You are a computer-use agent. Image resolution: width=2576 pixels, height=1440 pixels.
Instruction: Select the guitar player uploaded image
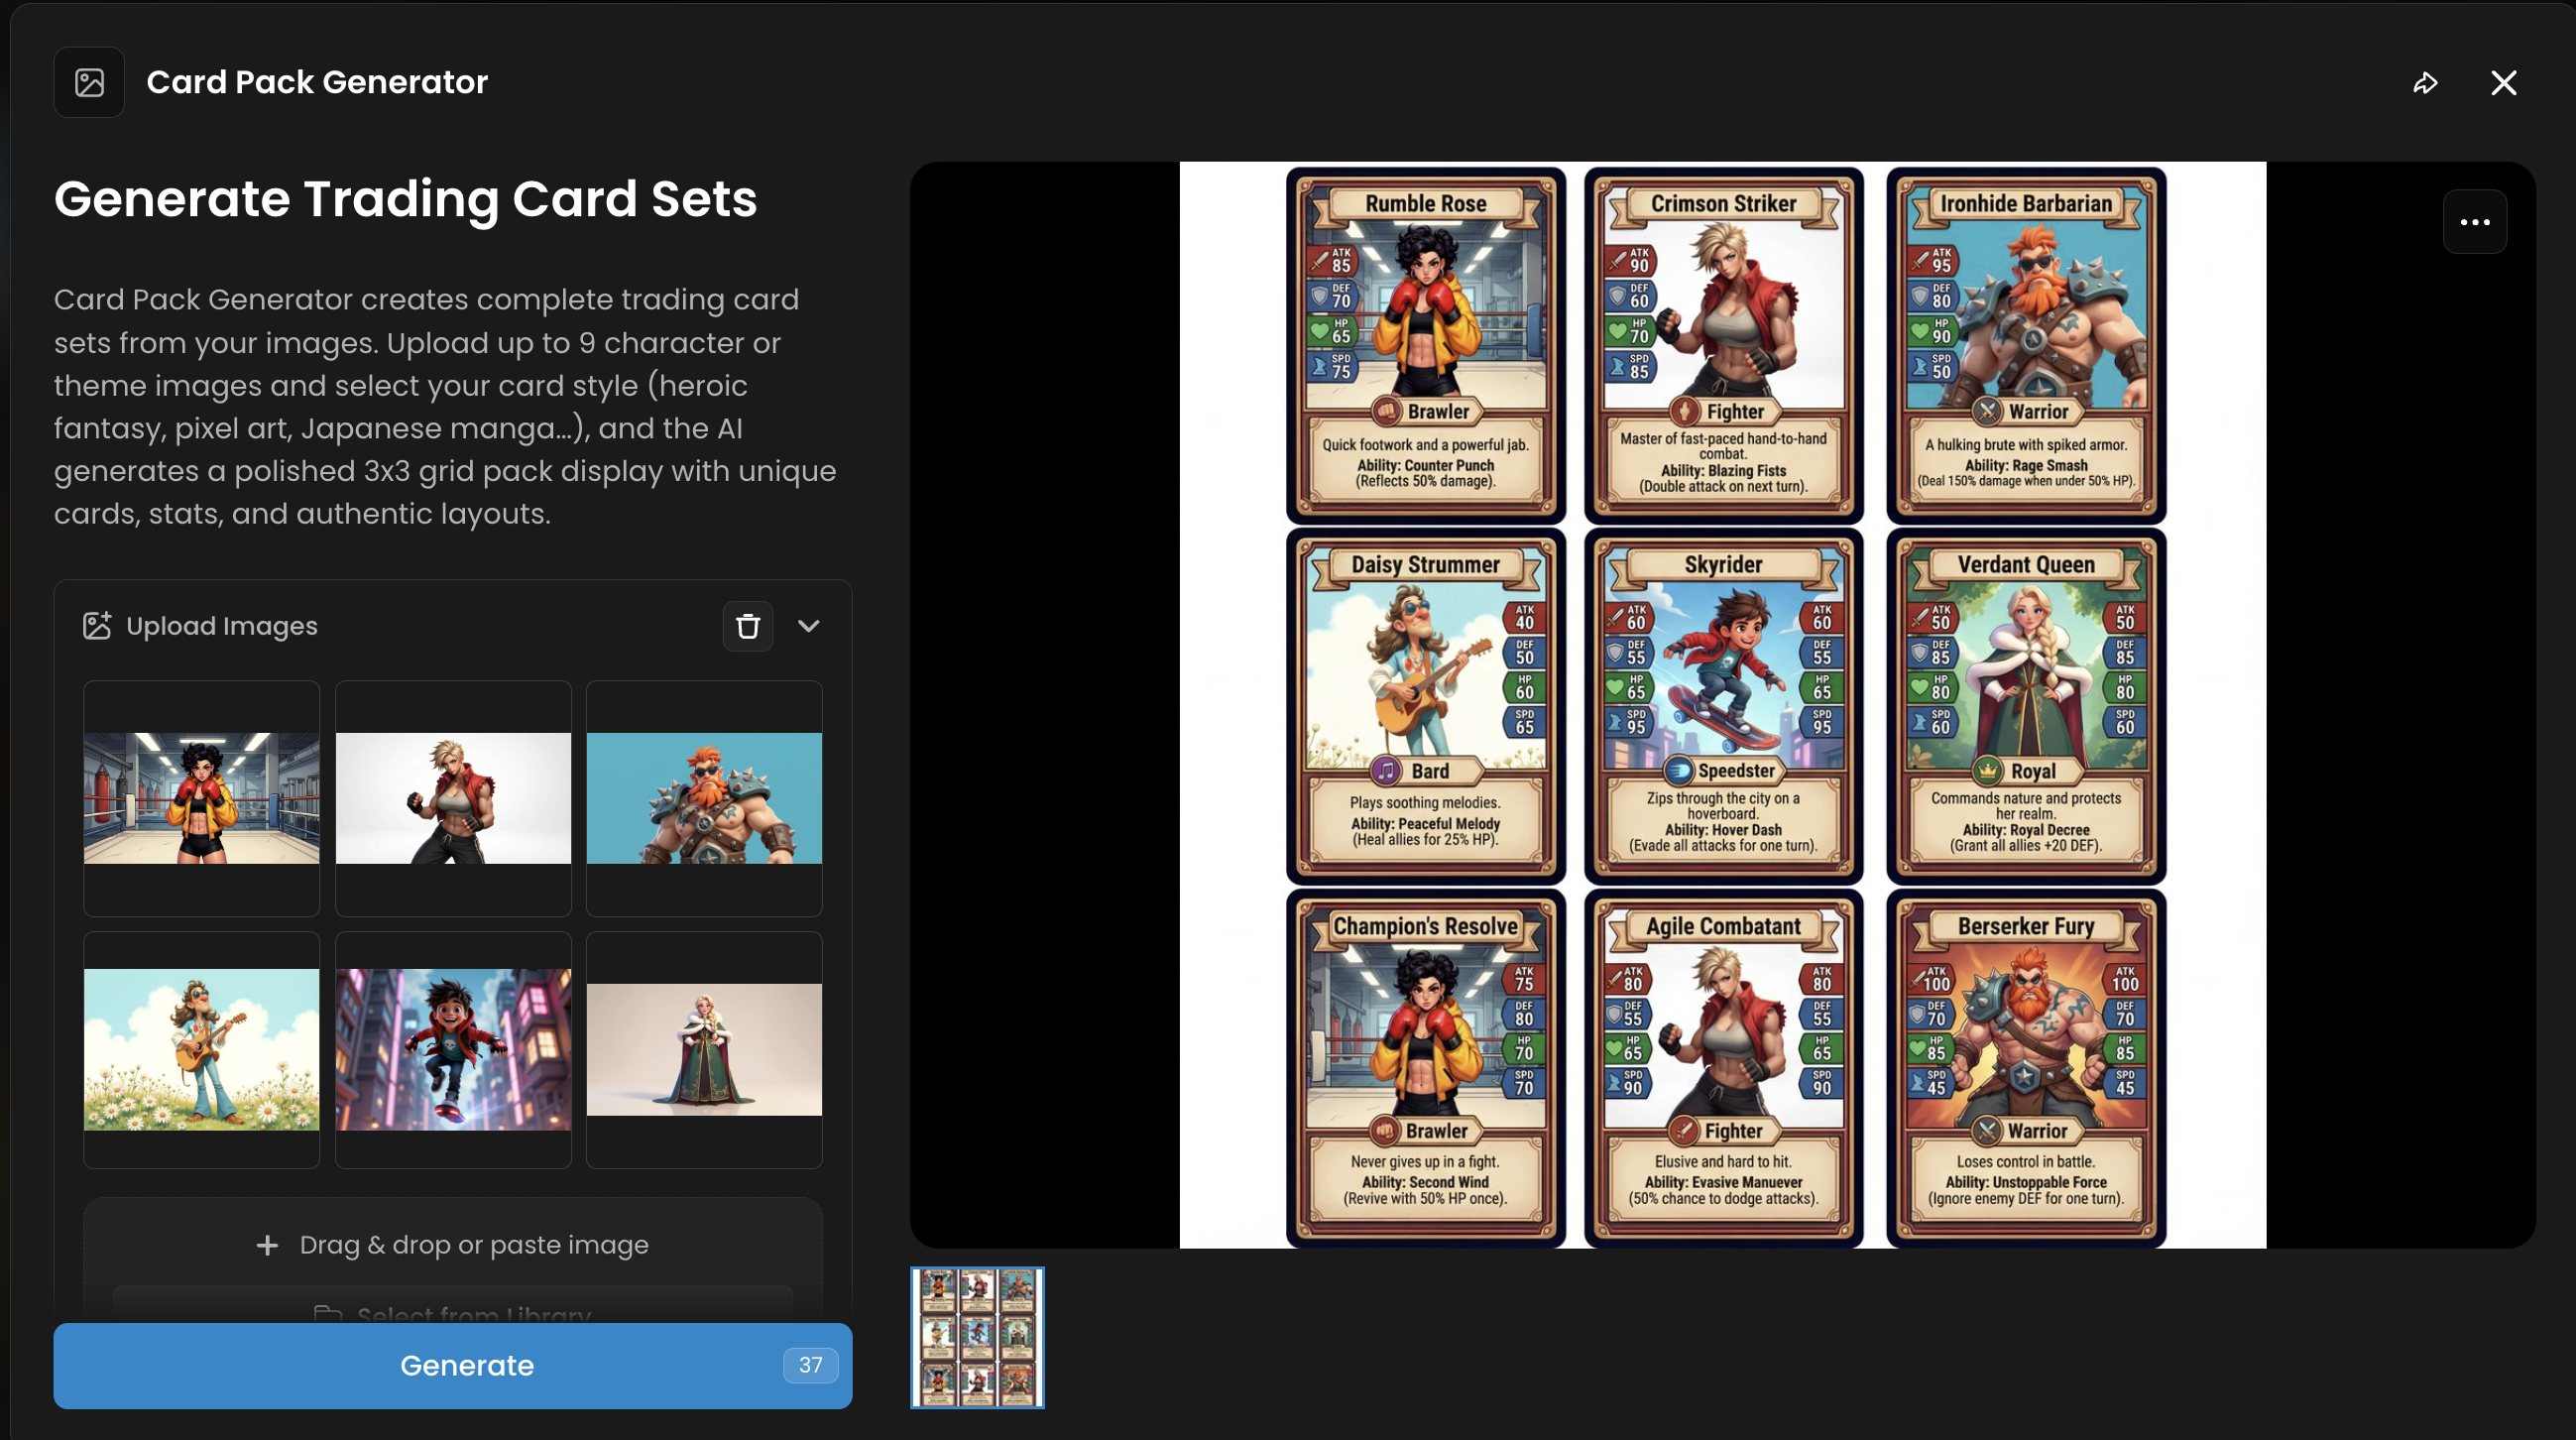(202, 1050)
